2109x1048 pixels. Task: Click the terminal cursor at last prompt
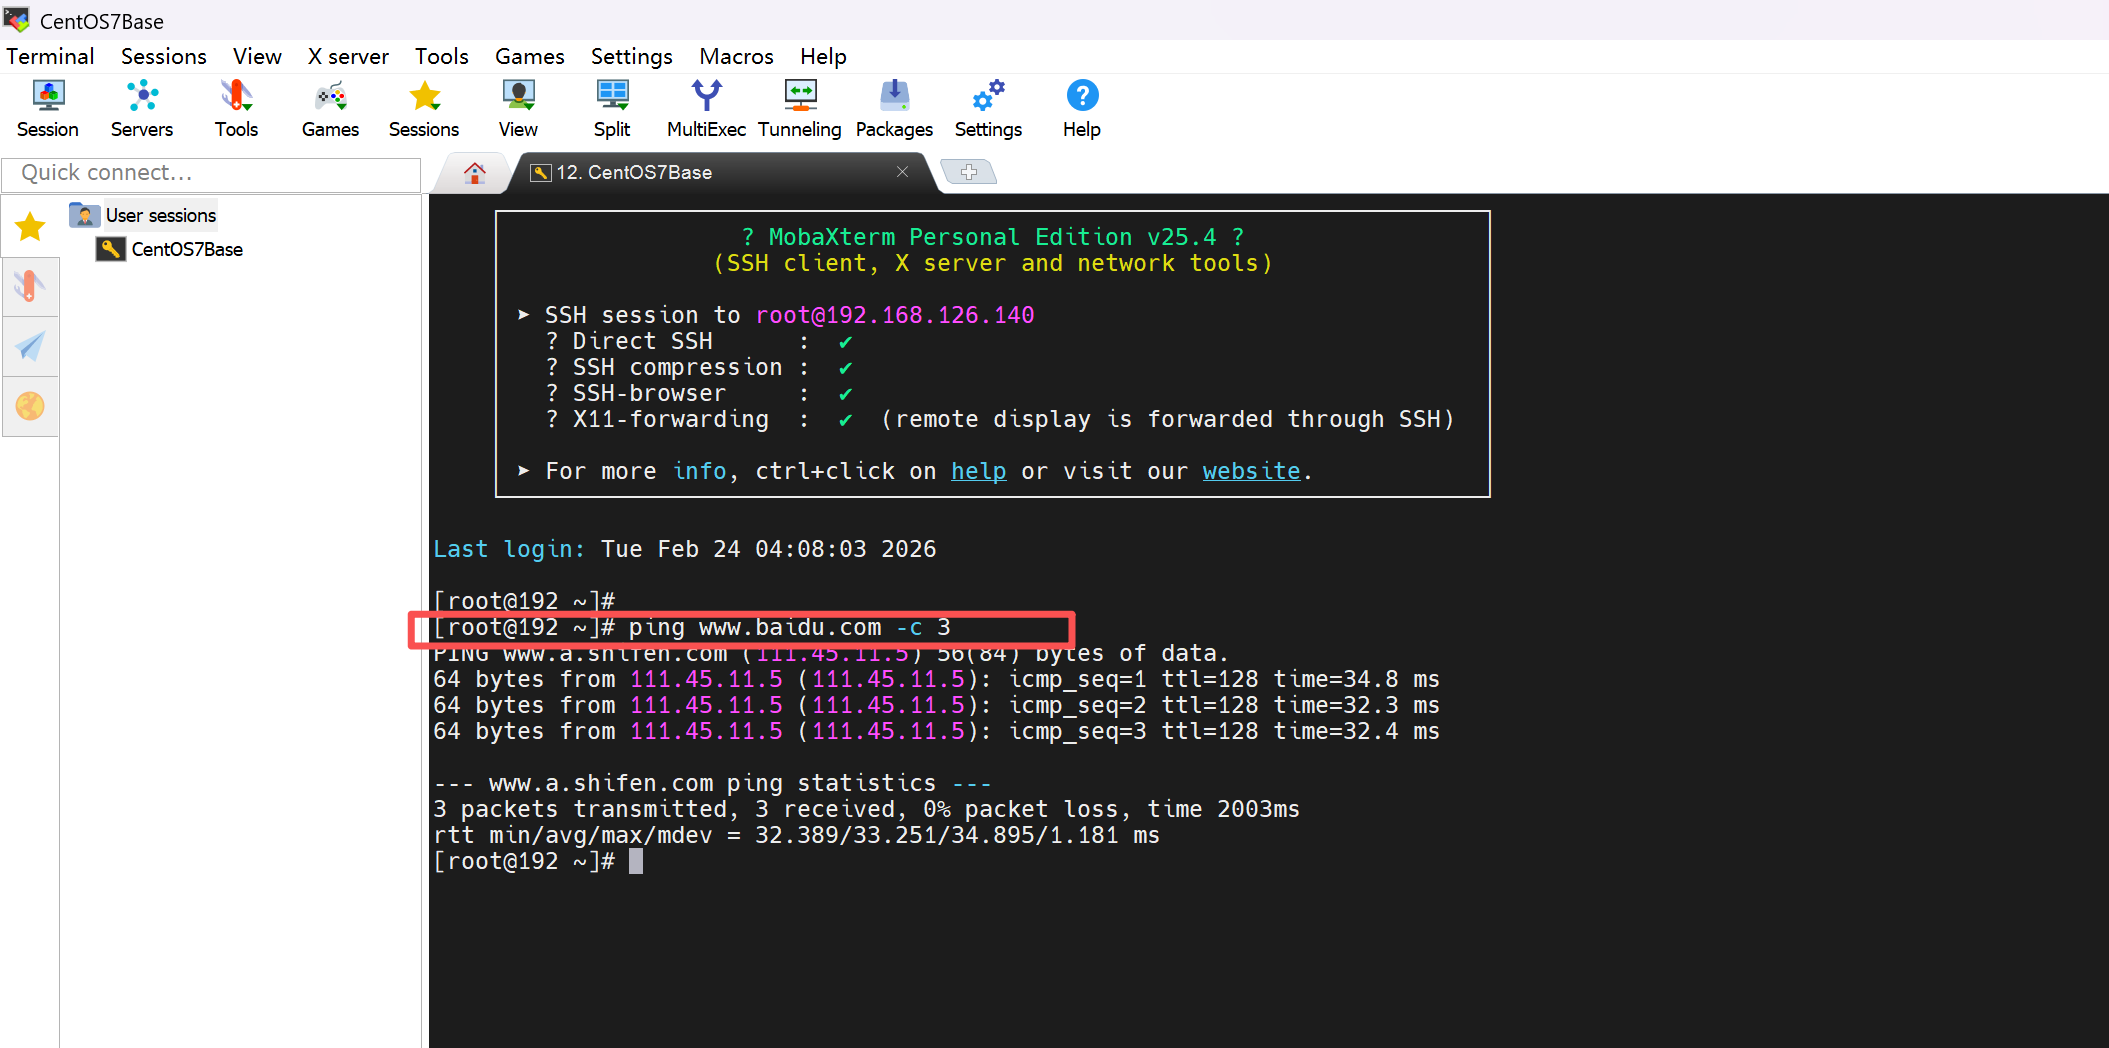click(x=636, y=861)
